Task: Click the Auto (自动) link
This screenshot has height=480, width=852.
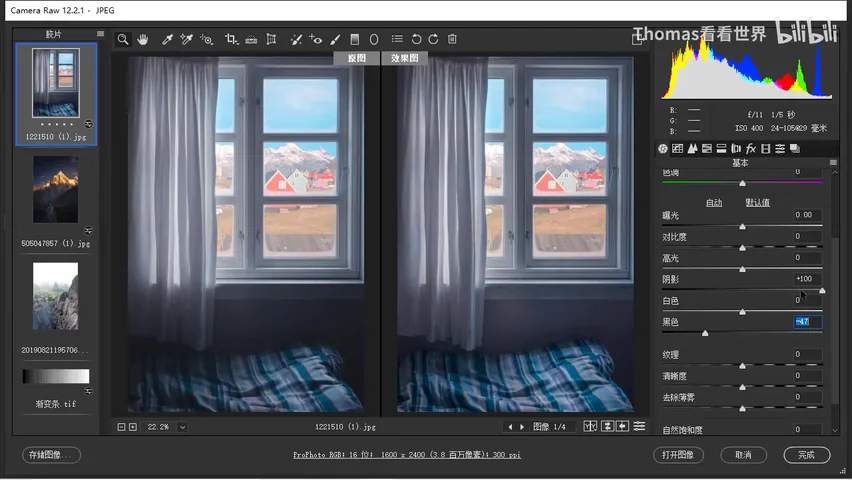Action: (x=714, y=203)
